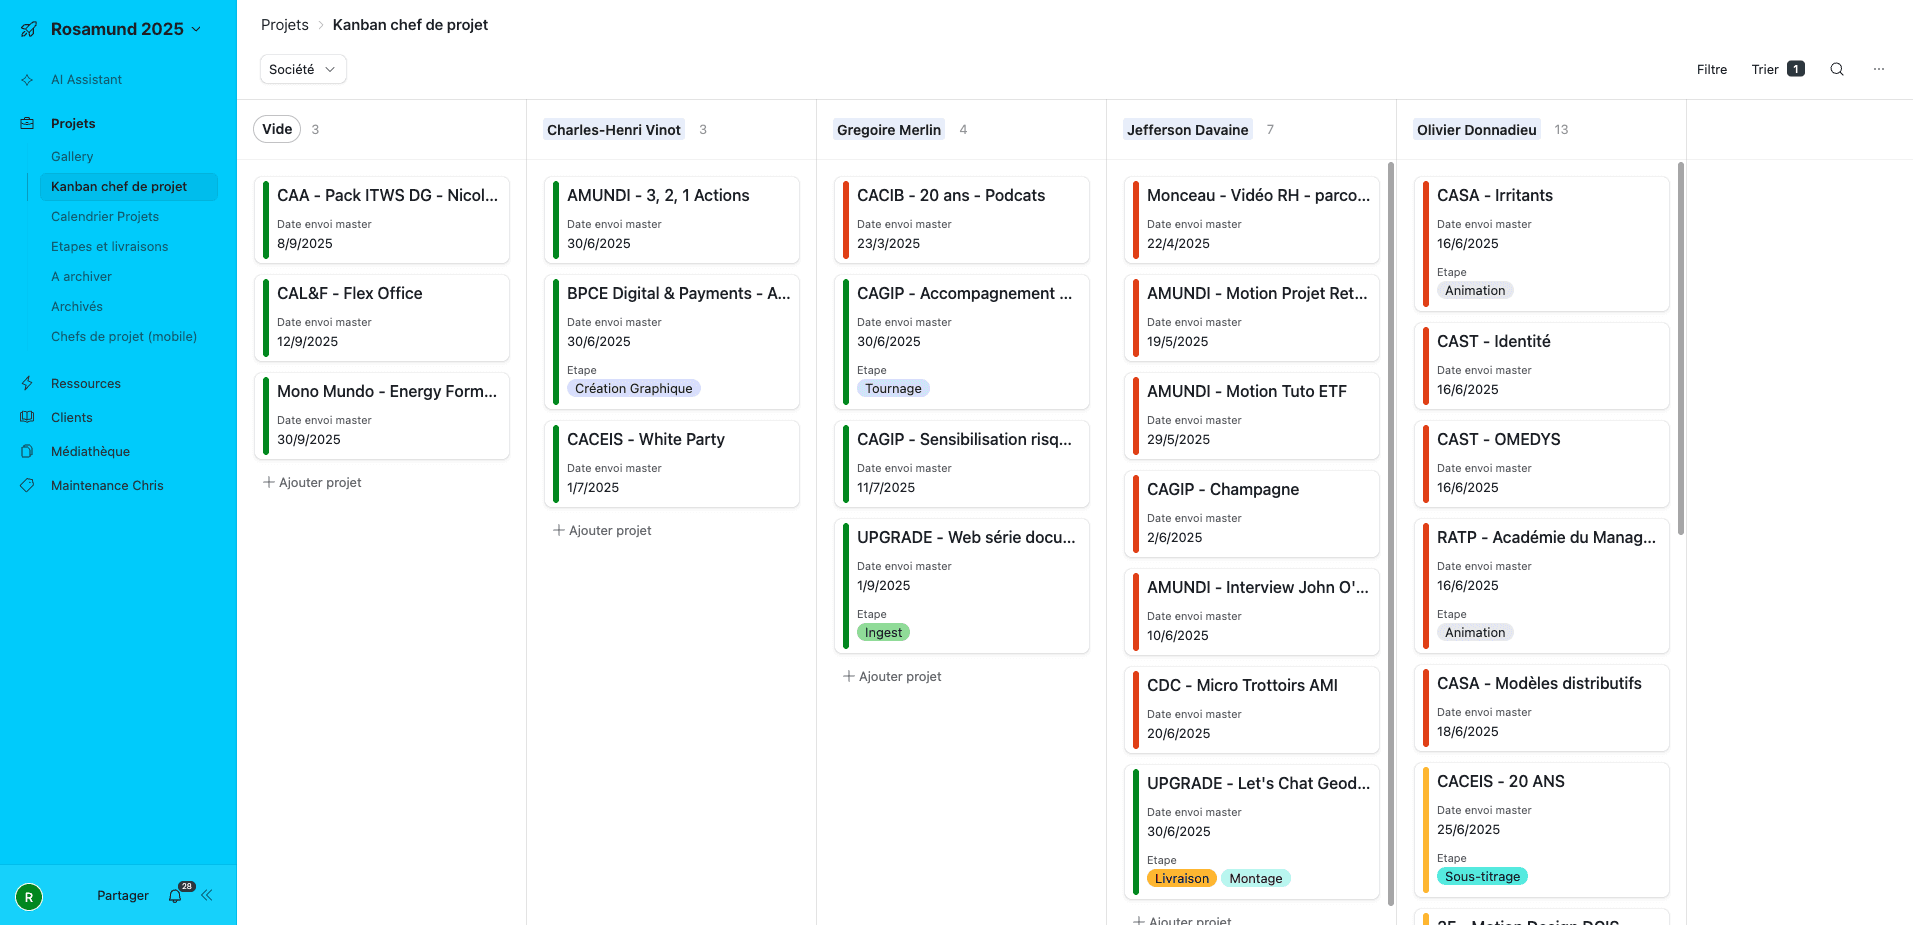Open the Médiathèque section

pos(91,451)
